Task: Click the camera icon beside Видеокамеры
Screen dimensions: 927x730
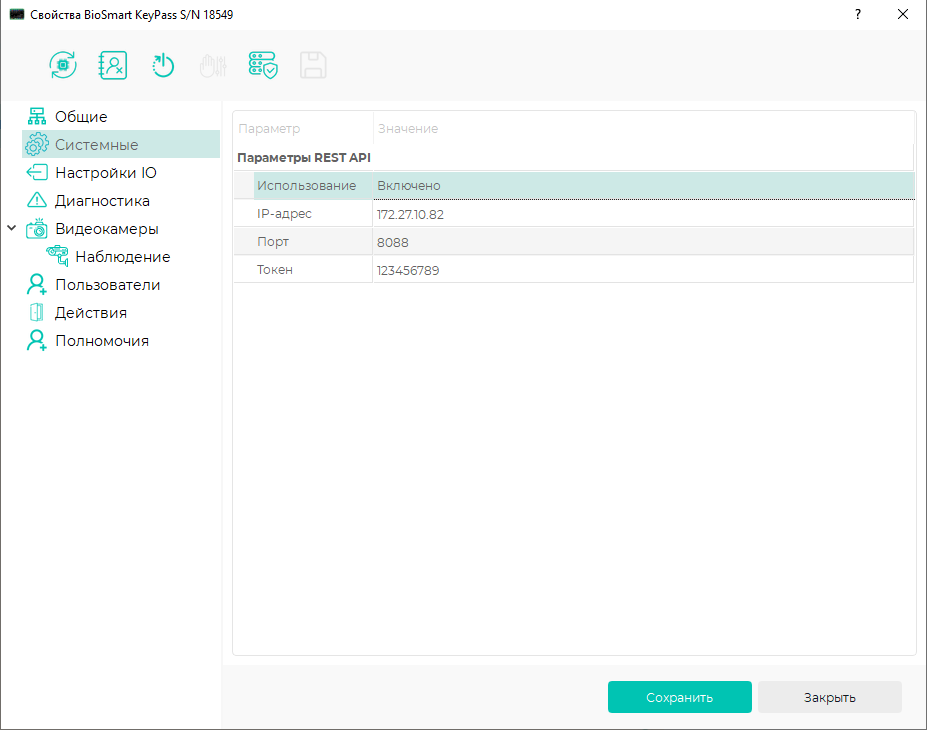Action: tap(37, 229)
